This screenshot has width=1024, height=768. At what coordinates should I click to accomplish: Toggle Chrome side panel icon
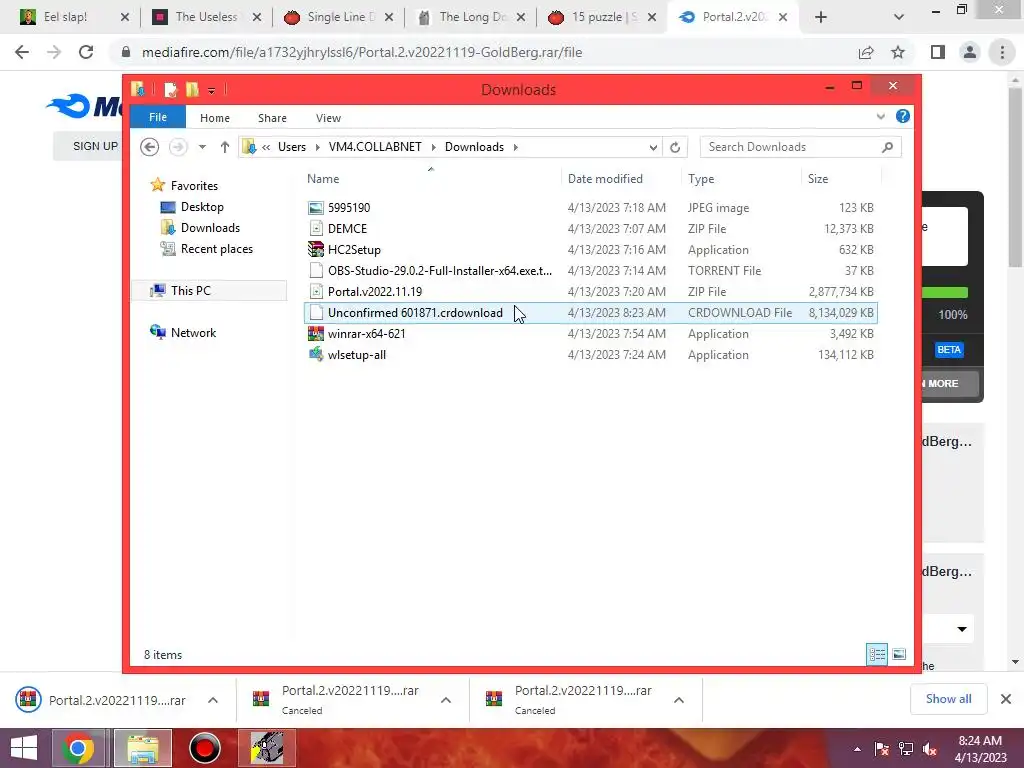(938, 52)
